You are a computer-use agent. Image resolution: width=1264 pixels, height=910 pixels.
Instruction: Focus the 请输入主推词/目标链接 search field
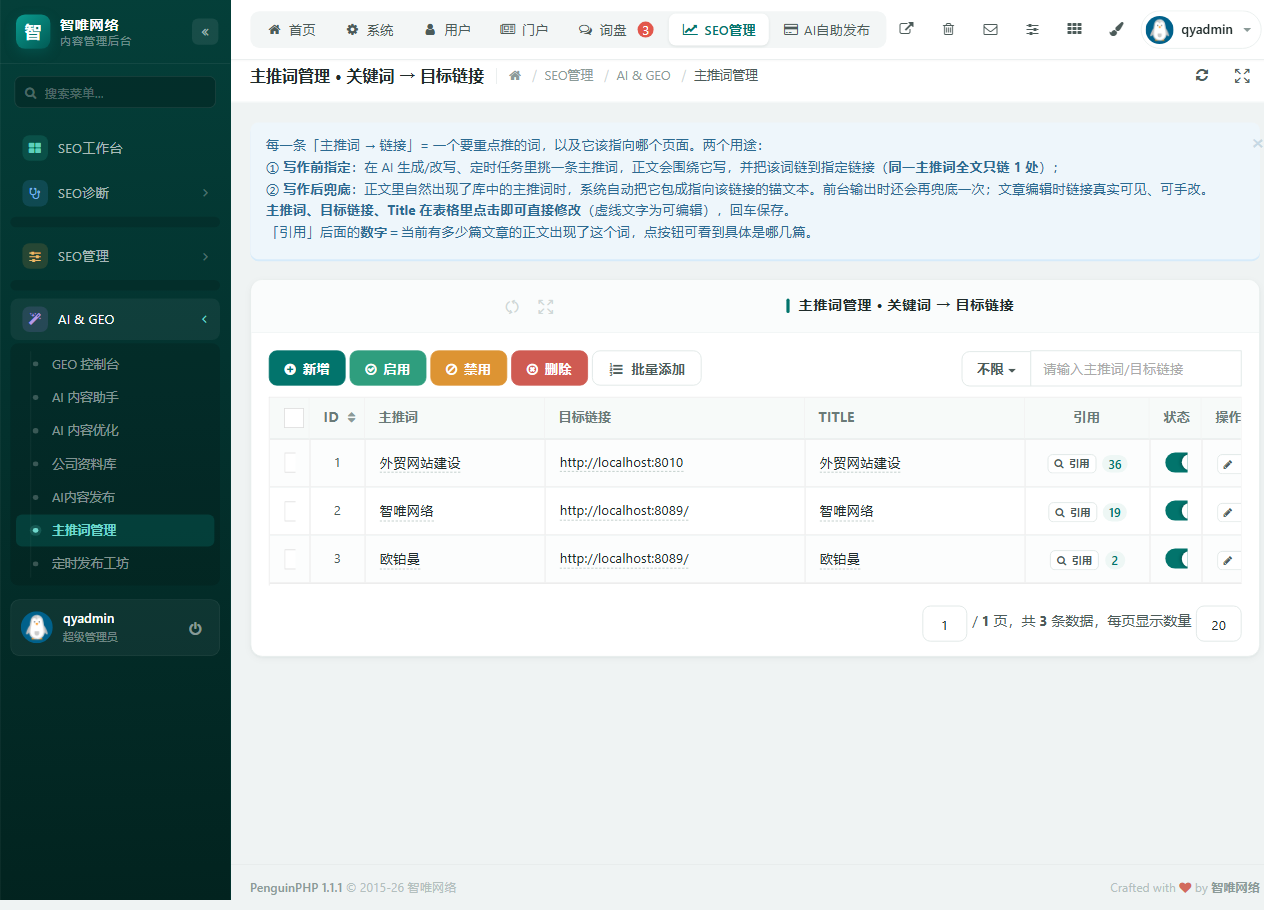coord(1136,369)
